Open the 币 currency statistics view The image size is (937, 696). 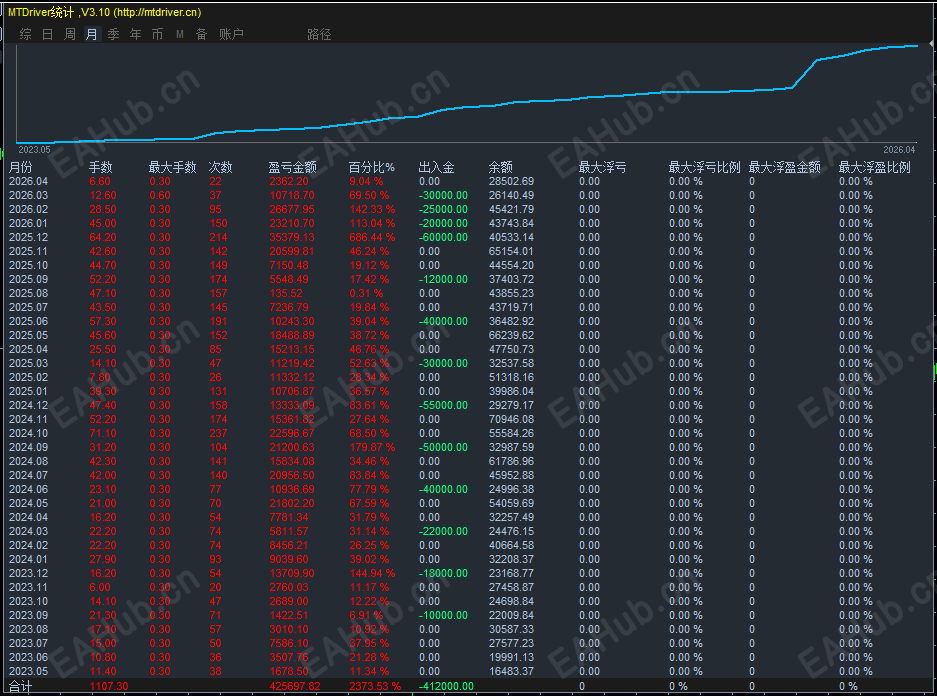tap(156, 33)
